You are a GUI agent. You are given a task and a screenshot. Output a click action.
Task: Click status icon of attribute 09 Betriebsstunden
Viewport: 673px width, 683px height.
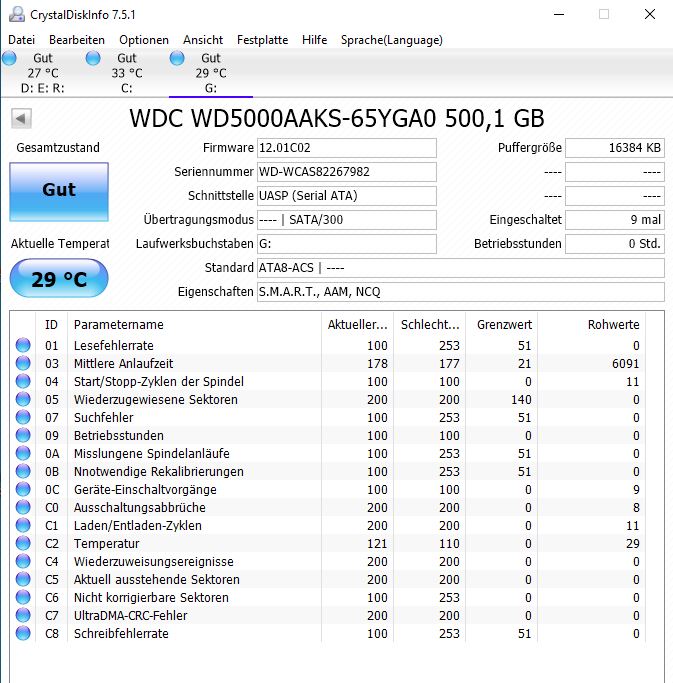pyautogui.click(x=23, y=435)
